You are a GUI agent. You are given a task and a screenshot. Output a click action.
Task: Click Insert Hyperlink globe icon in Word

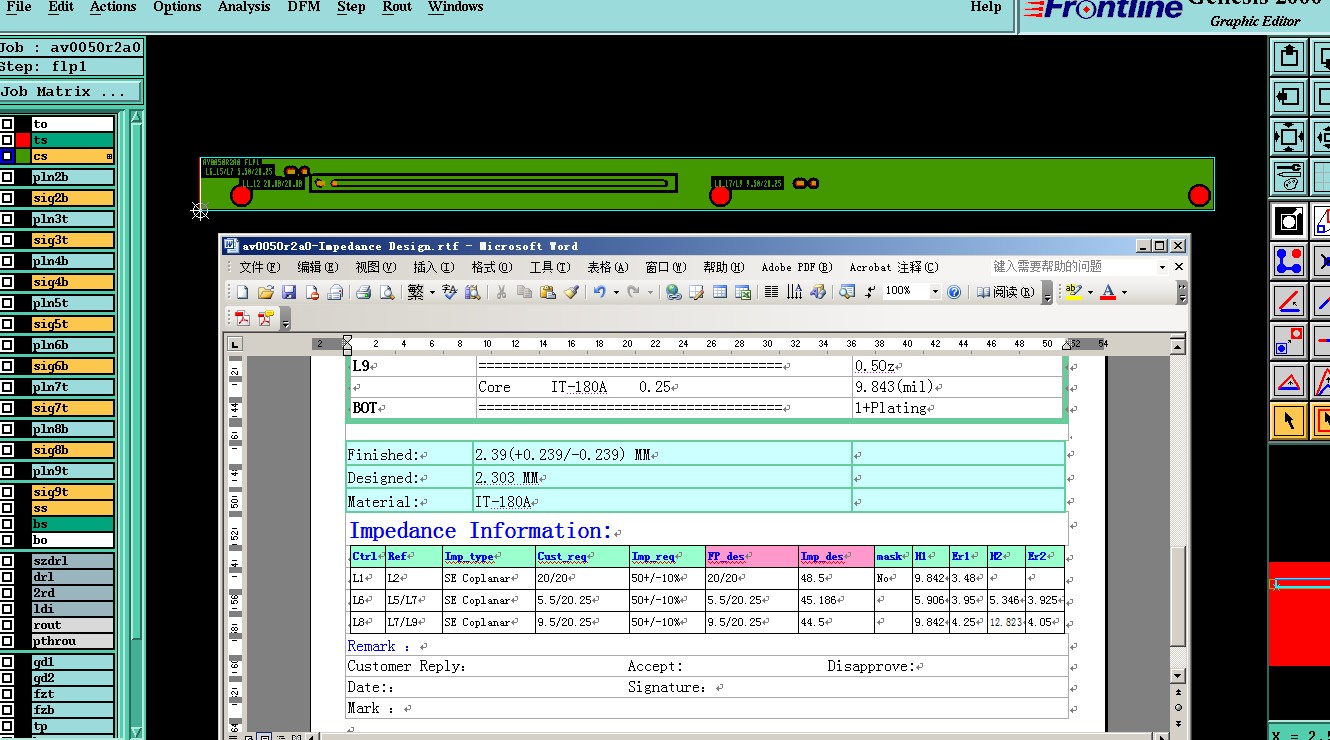673,292
